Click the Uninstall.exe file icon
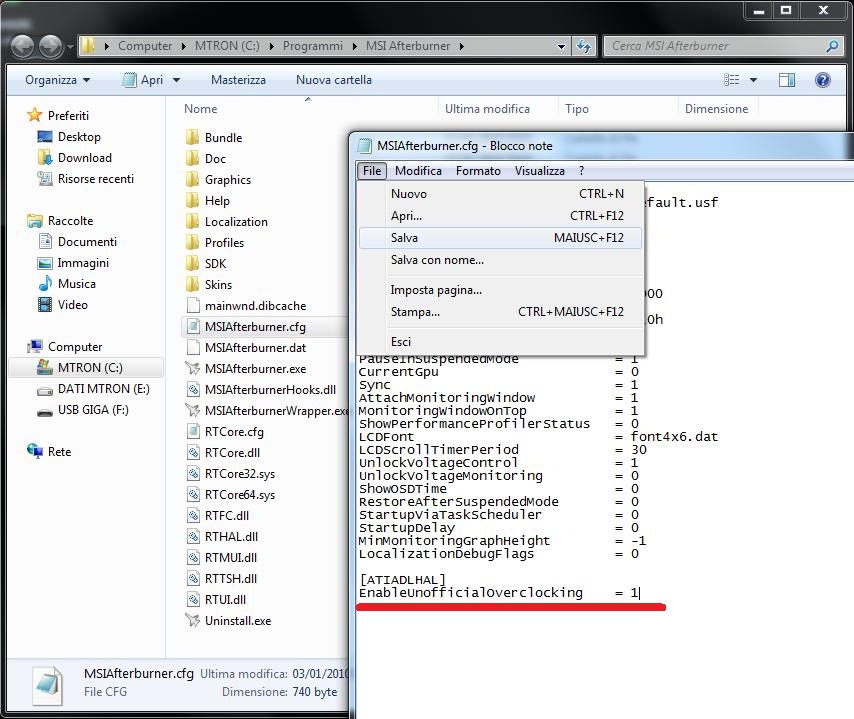This screenshot has width=854, height=719. (192, 620)
